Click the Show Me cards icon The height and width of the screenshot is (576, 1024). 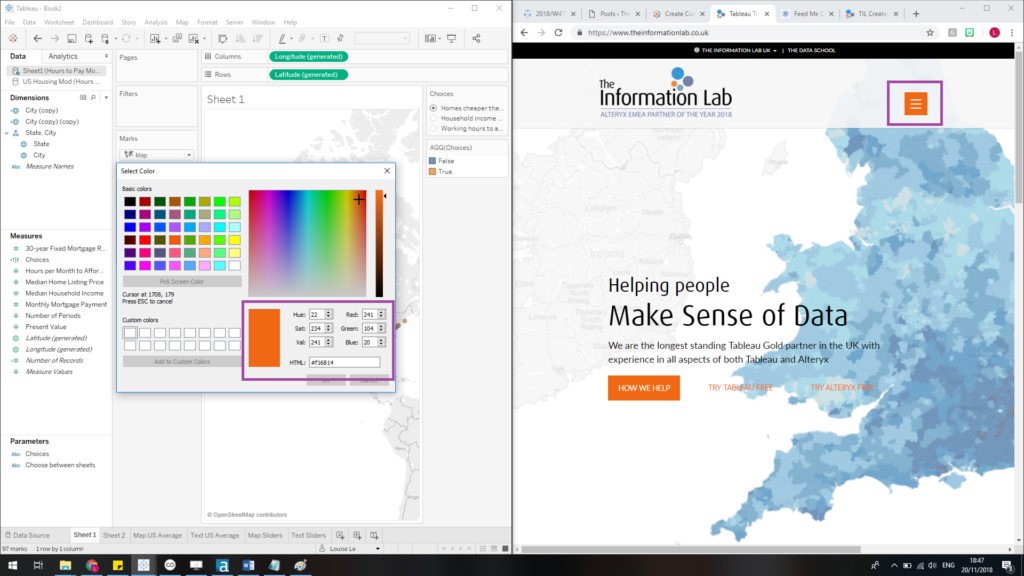coord(430,39)
